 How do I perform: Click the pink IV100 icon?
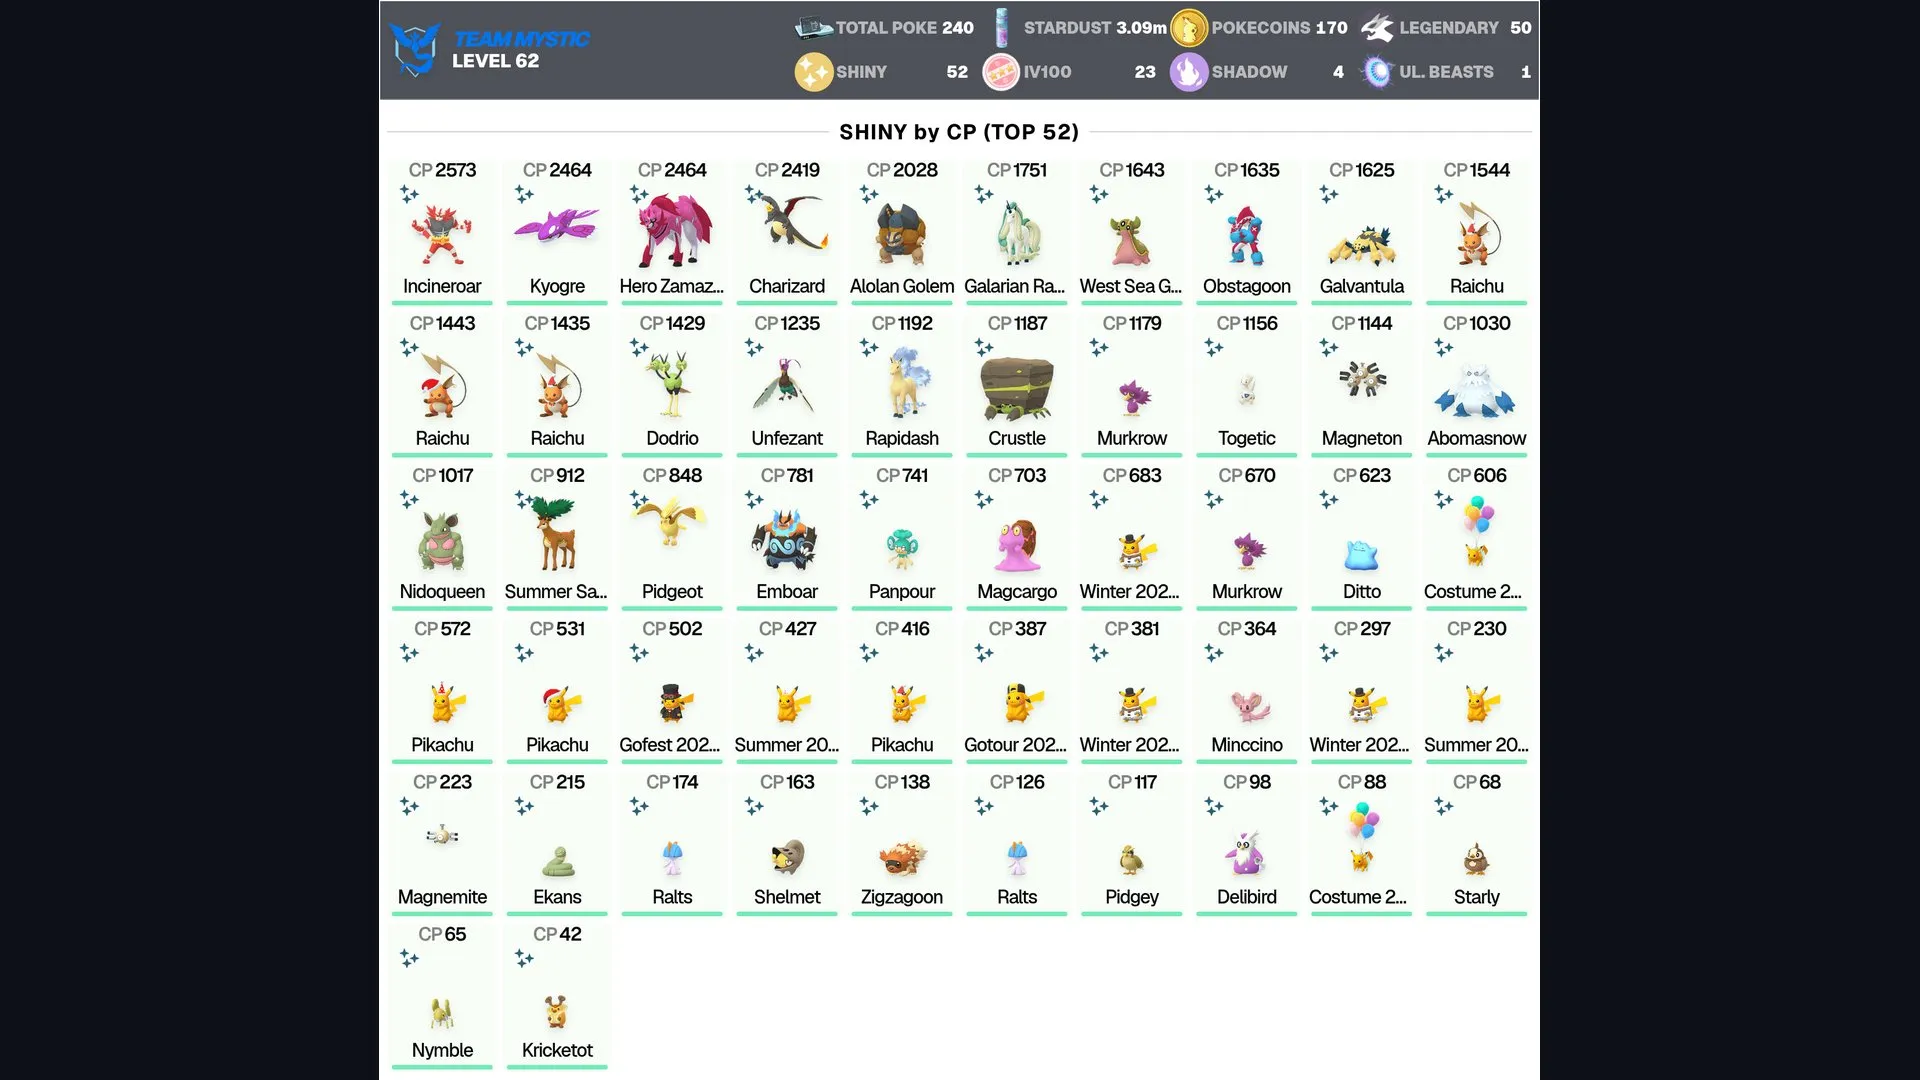[x=1001, y=72]
